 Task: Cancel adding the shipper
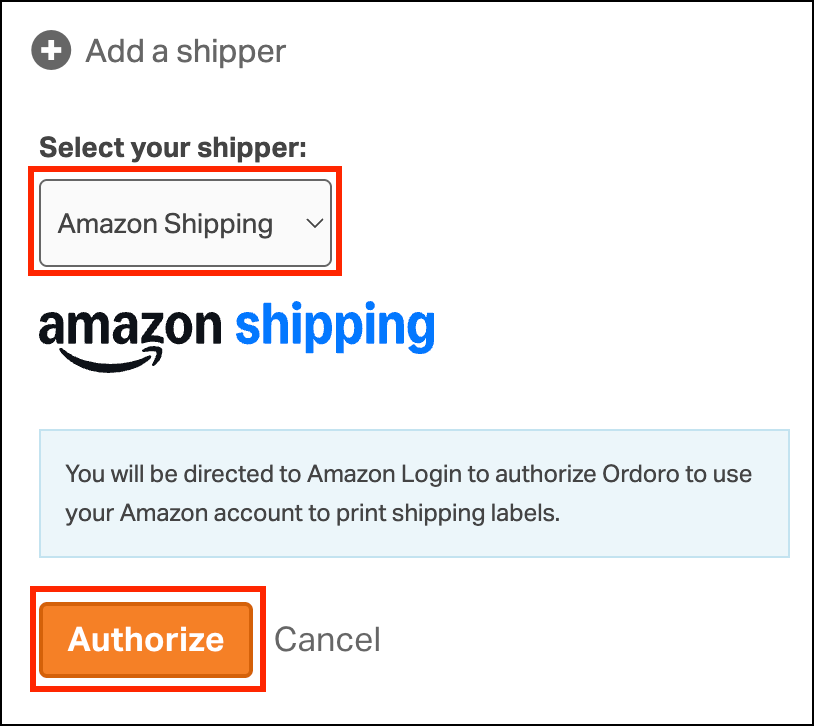[x=328, y=639]
